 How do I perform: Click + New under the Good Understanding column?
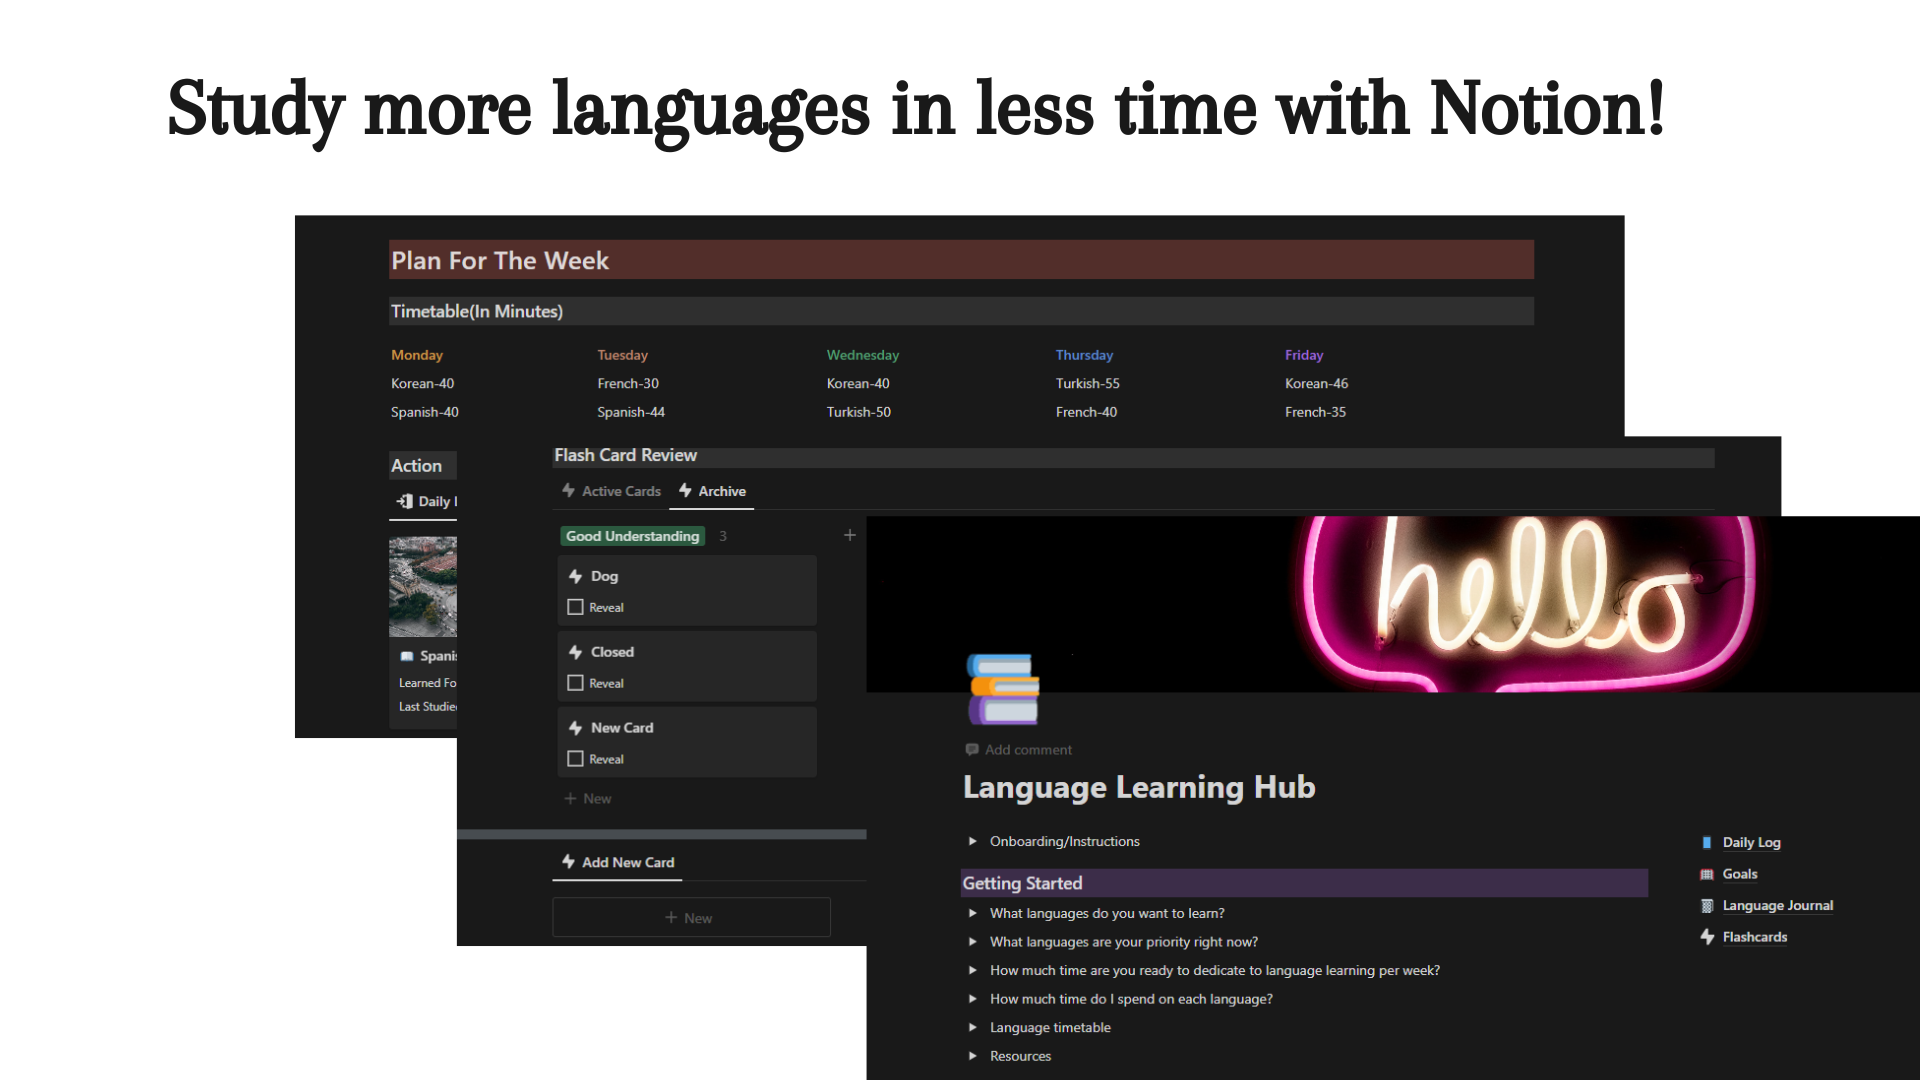588,798
